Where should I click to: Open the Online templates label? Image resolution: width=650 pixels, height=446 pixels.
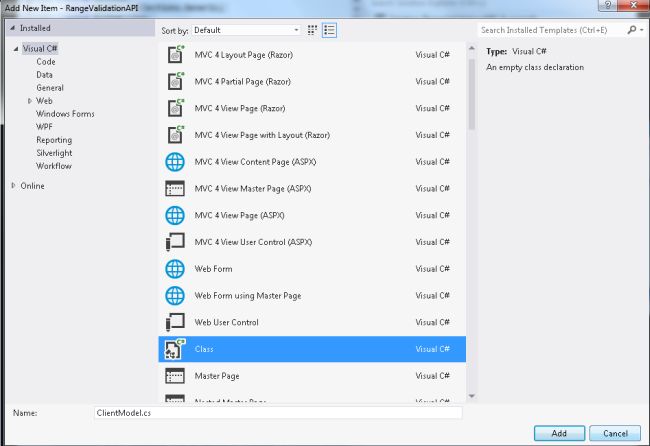click(32, 186)
